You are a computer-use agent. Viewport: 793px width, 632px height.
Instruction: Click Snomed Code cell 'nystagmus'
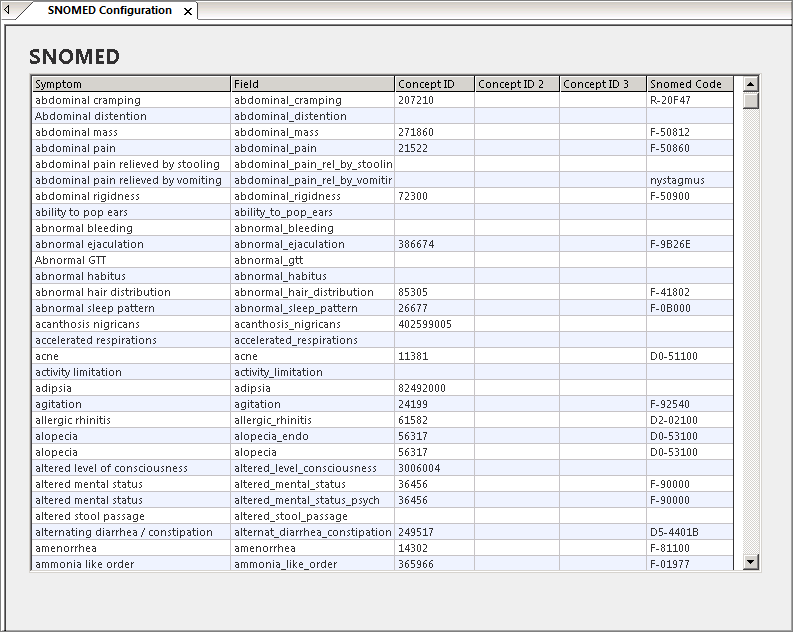click(x=690, y=180)
